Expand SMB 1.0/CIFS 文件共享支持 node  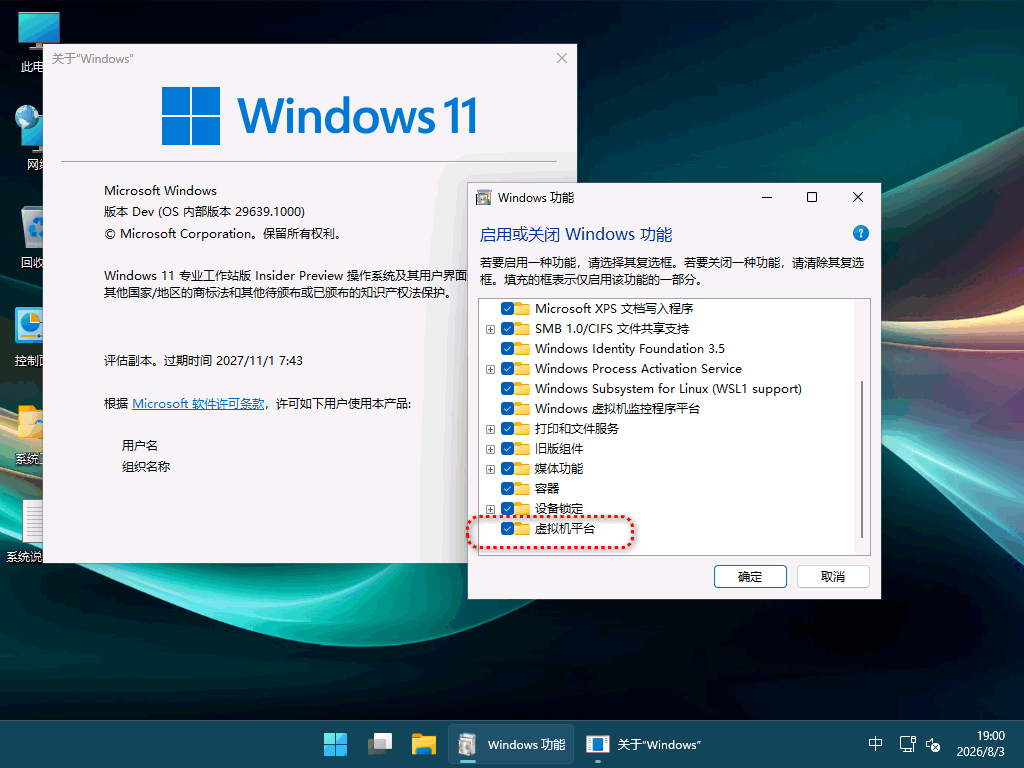tap(490, 329)
